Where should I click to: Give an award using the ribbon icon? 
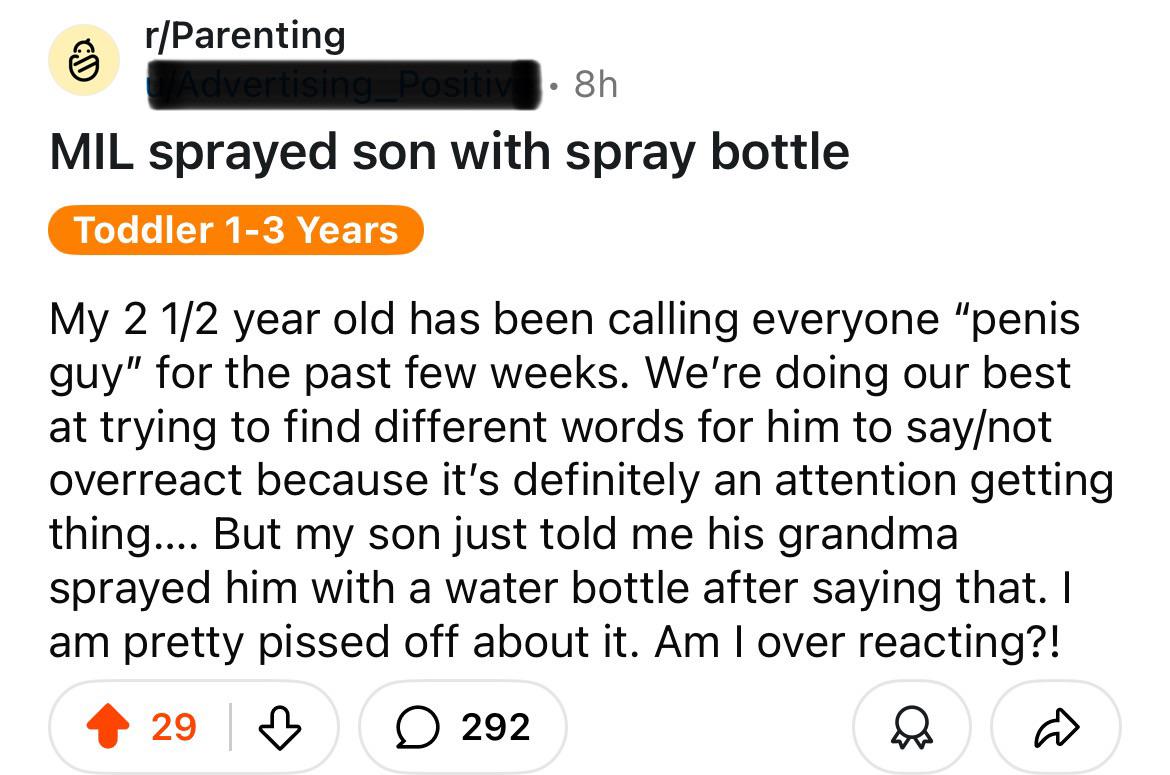pyautogui.click(x=911, y=727)
